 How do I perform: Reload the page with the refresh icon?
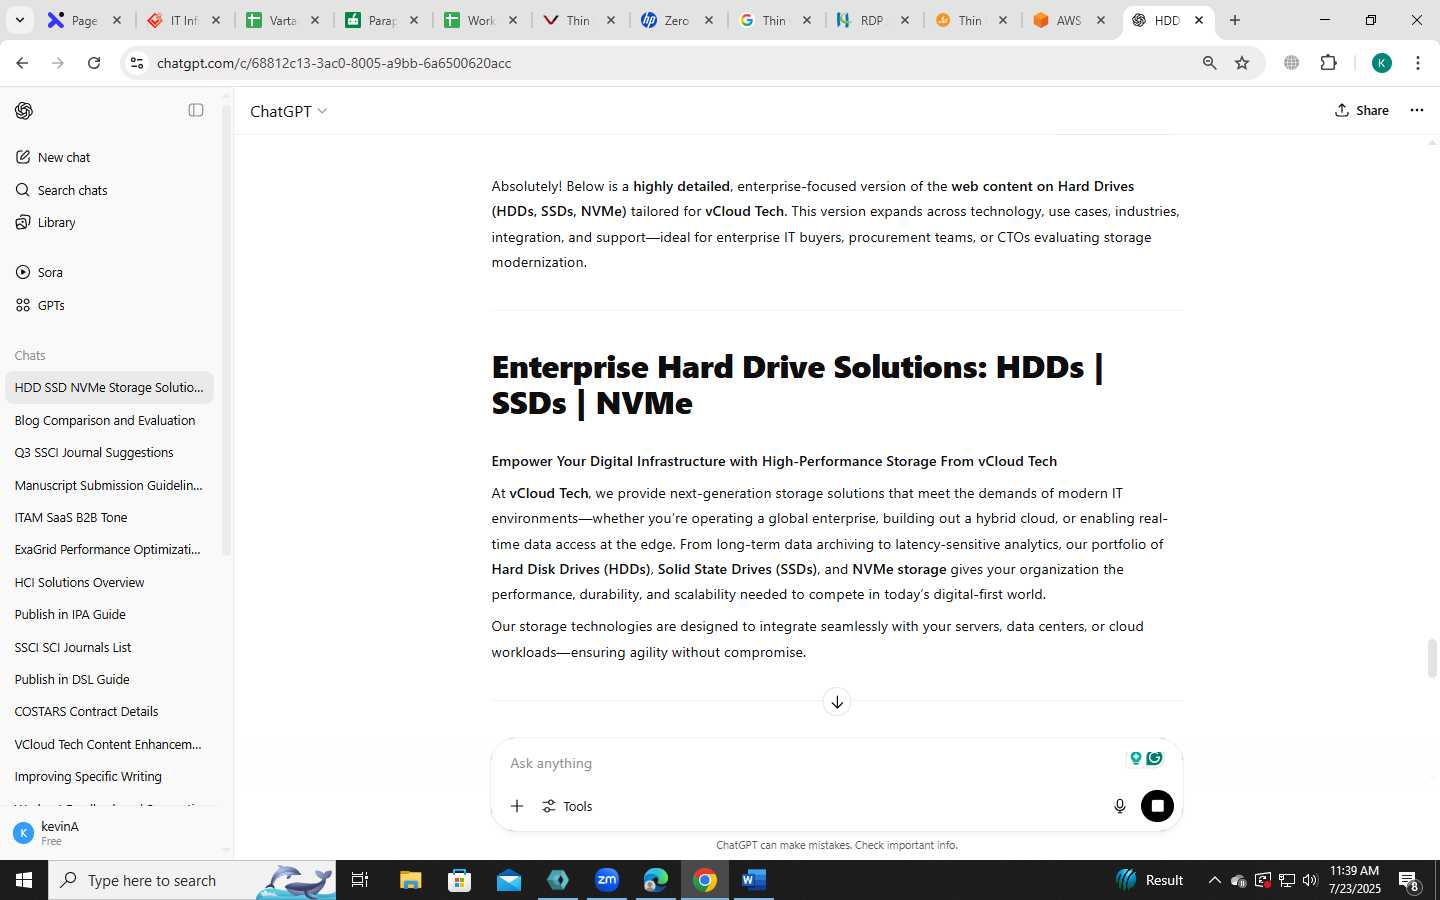coord(94,63)
